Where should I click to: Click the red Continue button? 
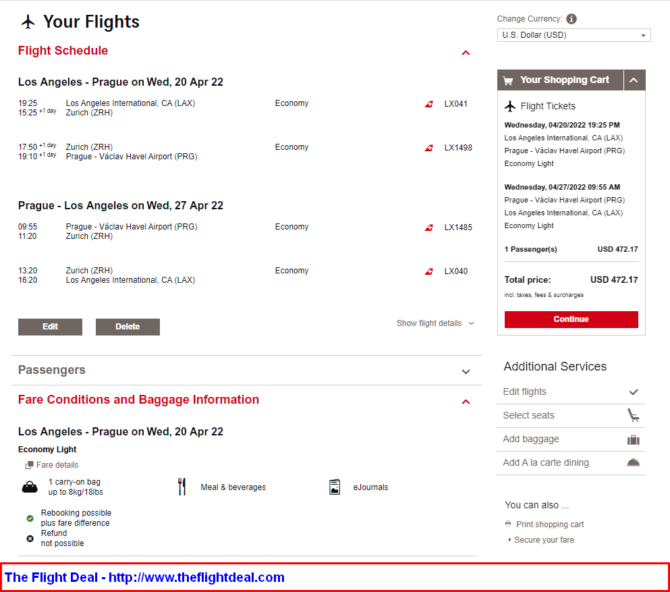pos(571,319)
